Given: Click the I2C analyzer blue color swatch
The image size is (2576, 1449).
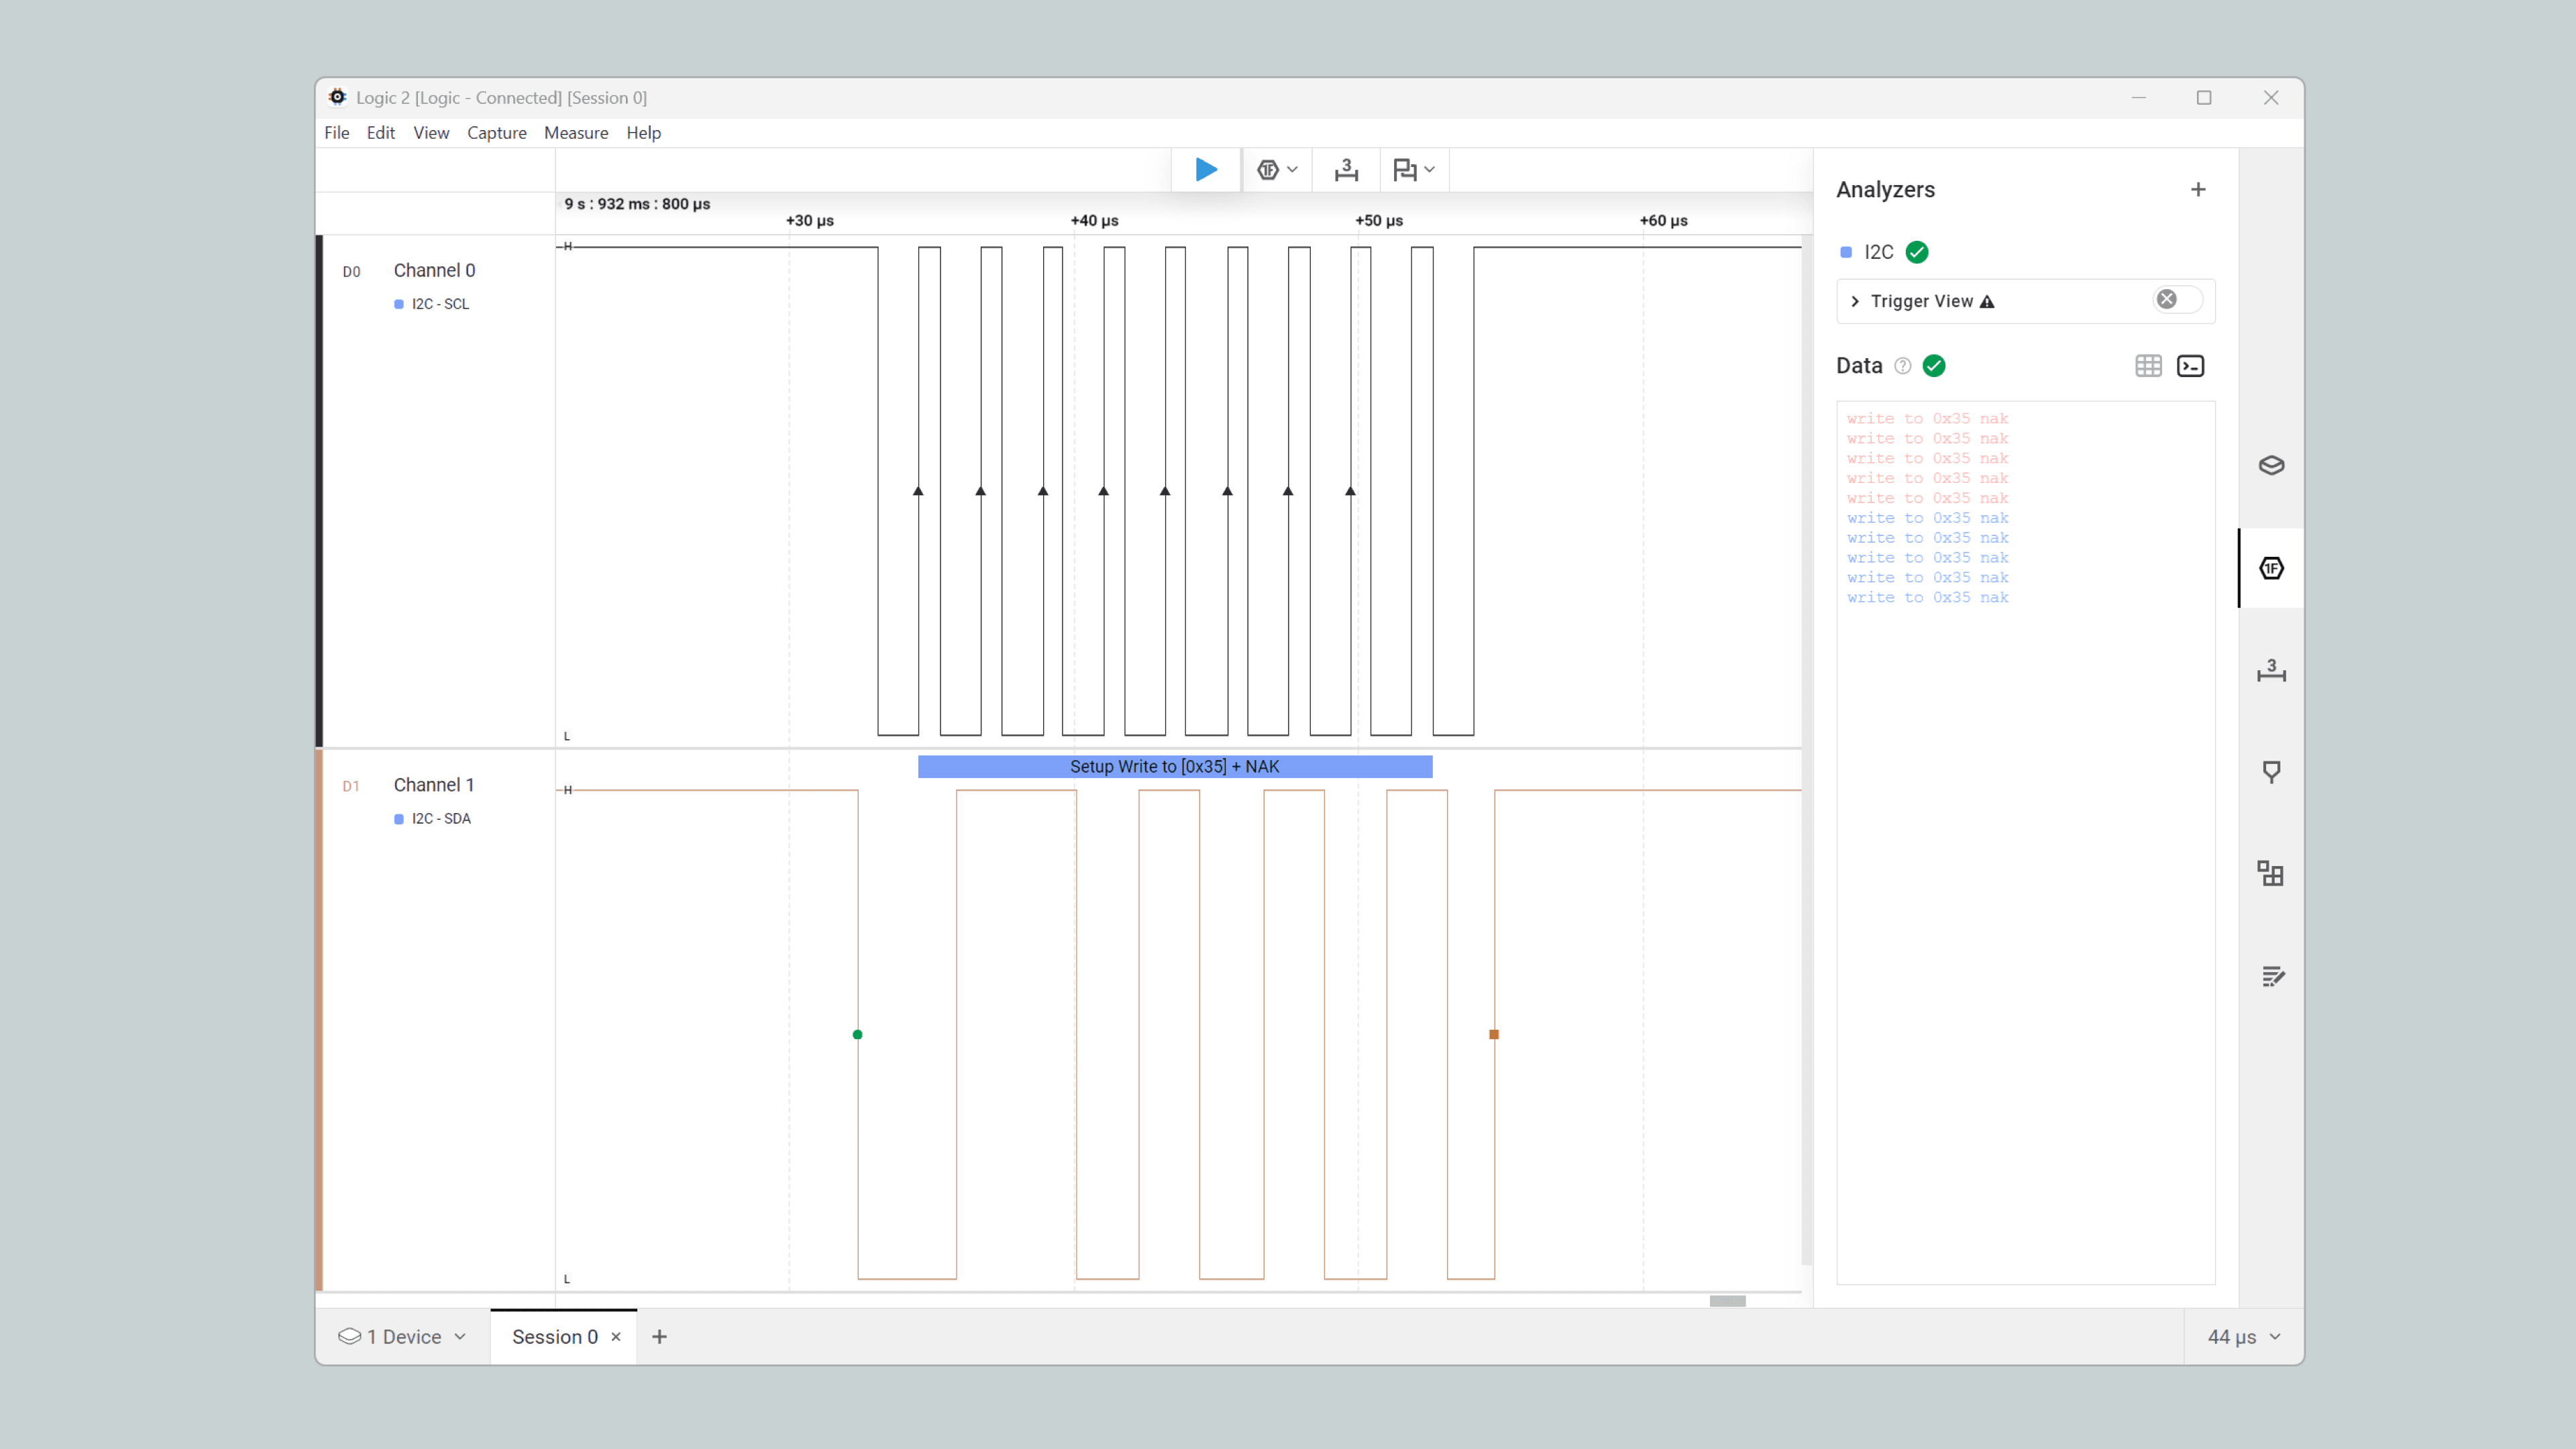Looking at the screenshot, I should [1846, 252].
